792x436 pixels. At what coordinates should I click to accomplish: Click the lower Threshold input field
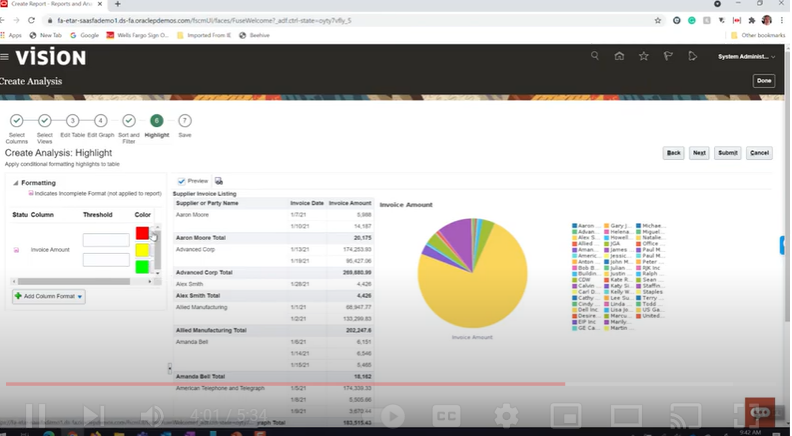pos(106,260)
